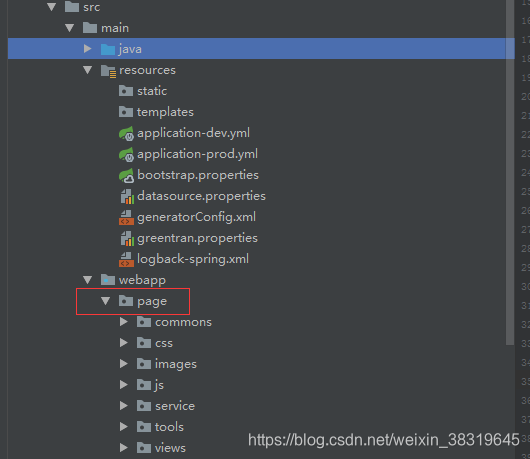
Task: Select the static folder name
Action: click(x=152, y=91)
